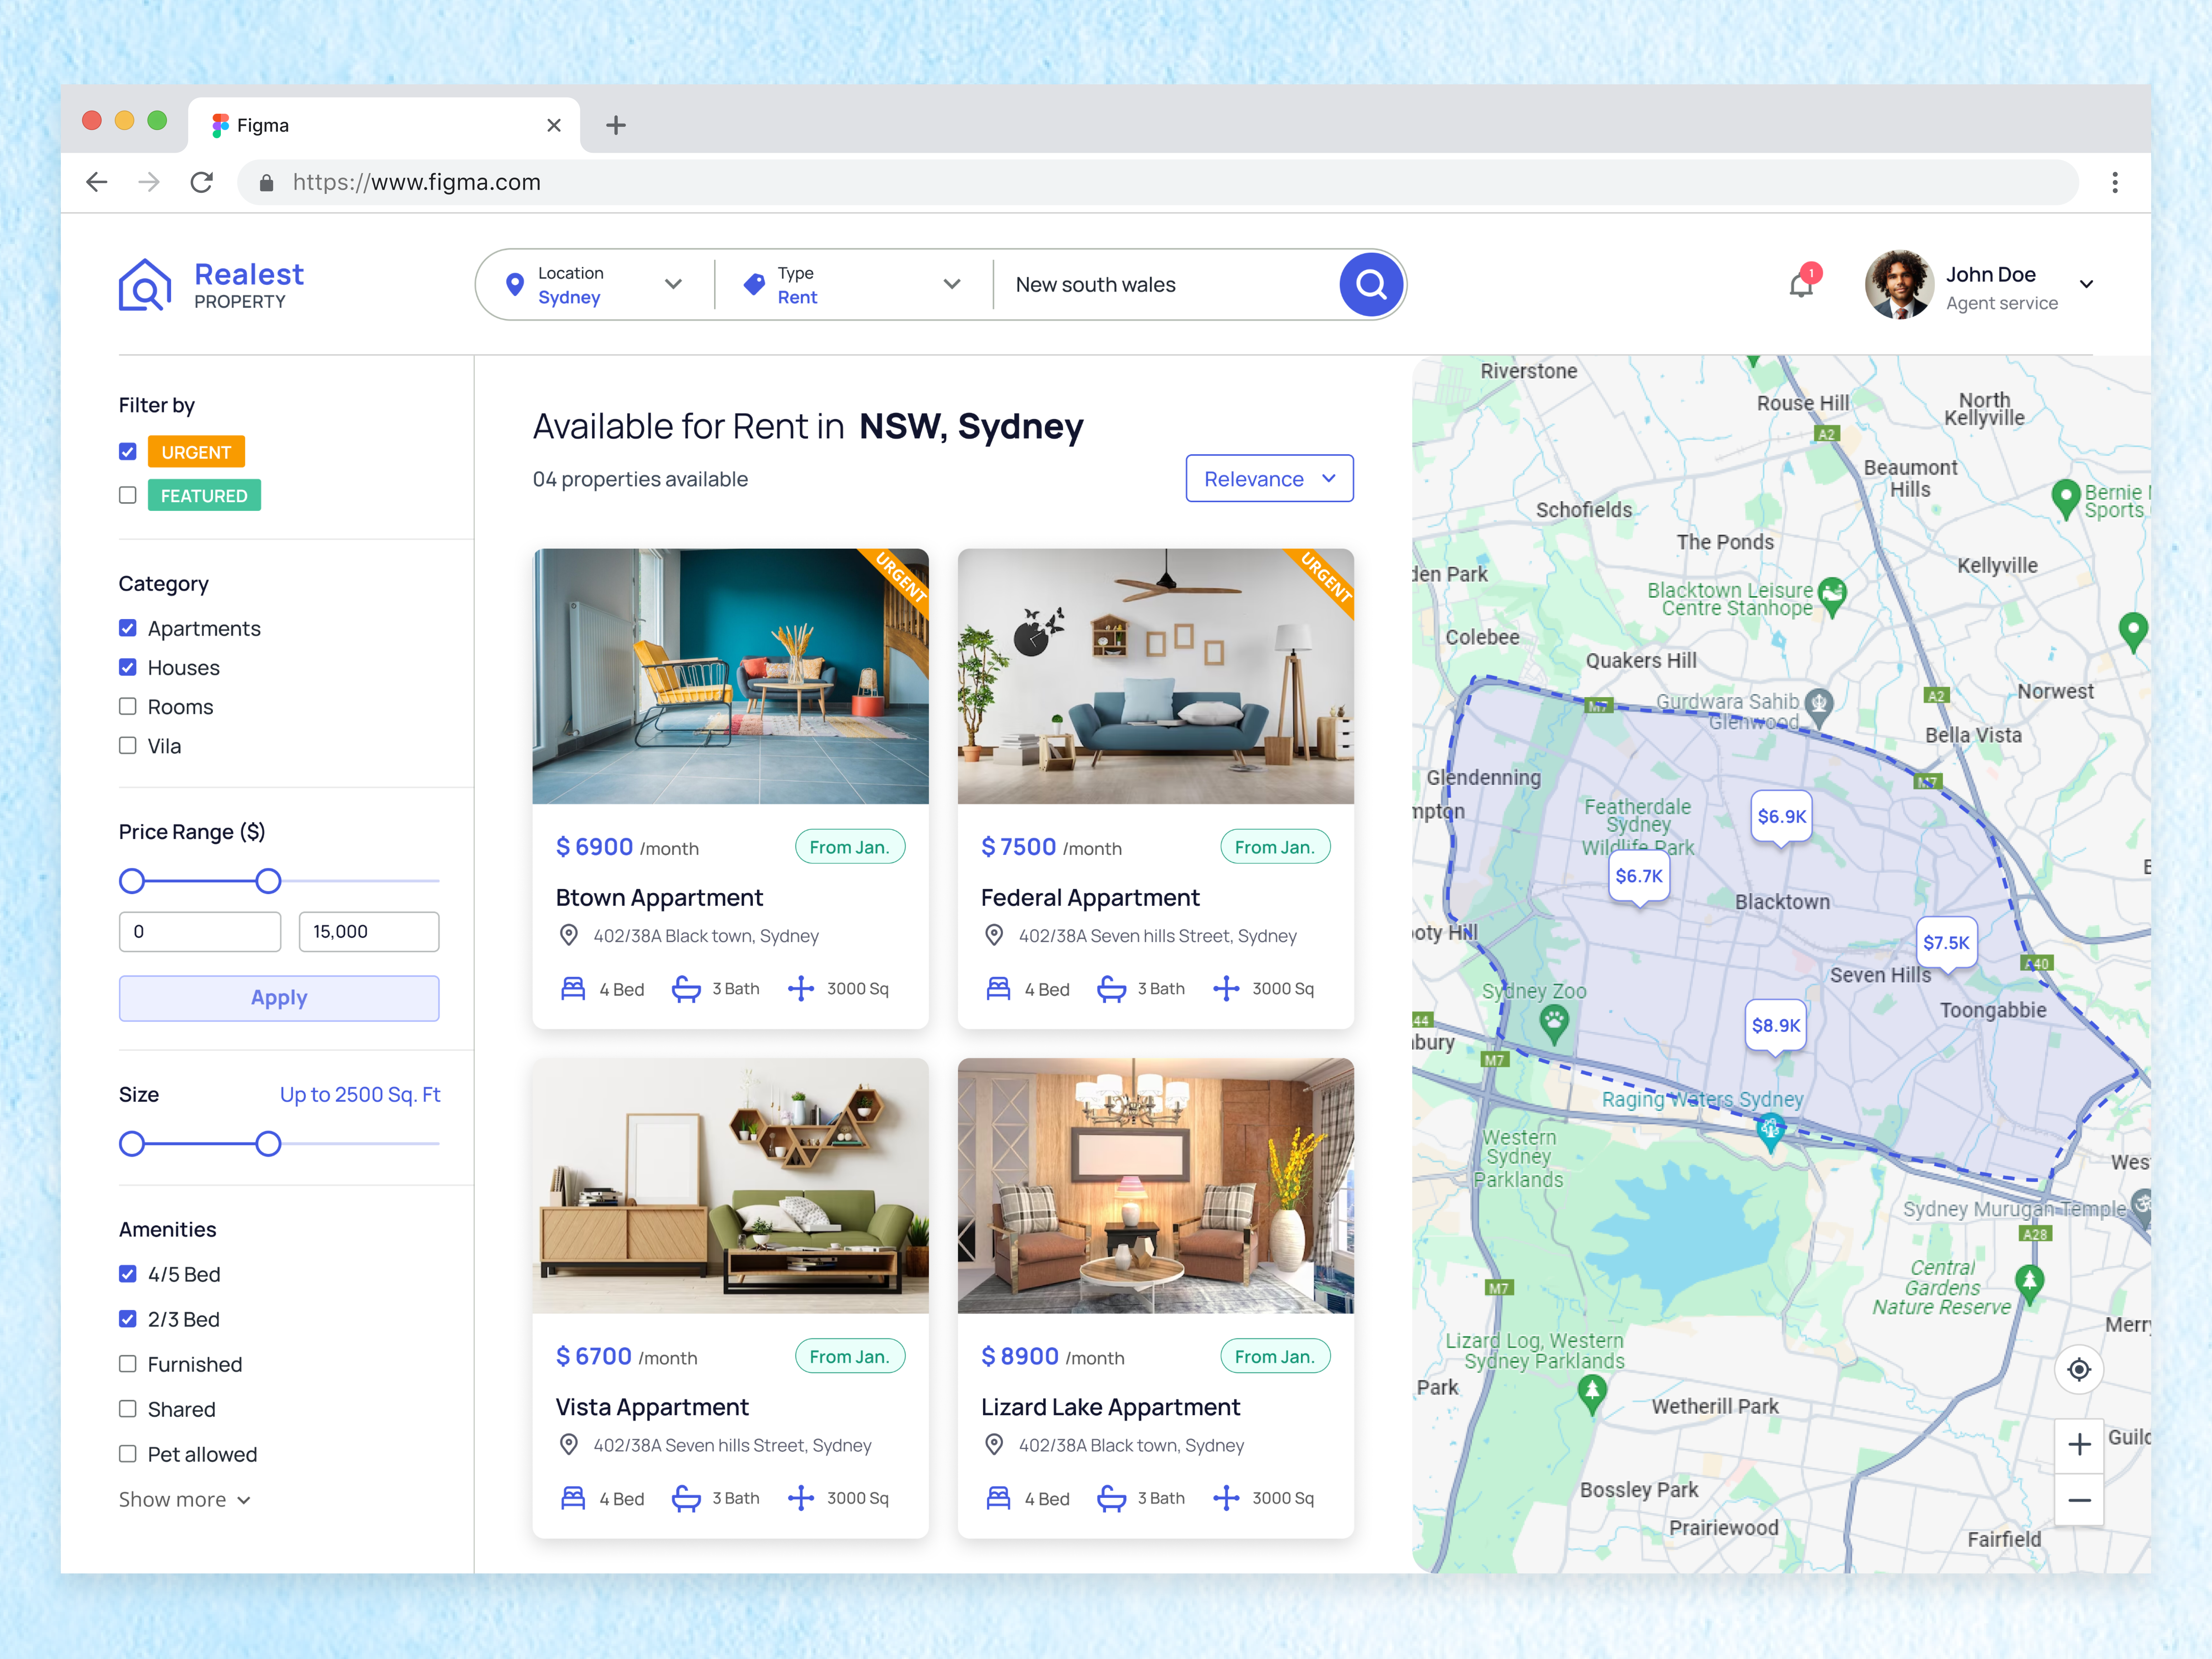The width and height of the screenshot is (2212, 1659).
Task: Zoom in on the map
Action: [2079, 1445]
